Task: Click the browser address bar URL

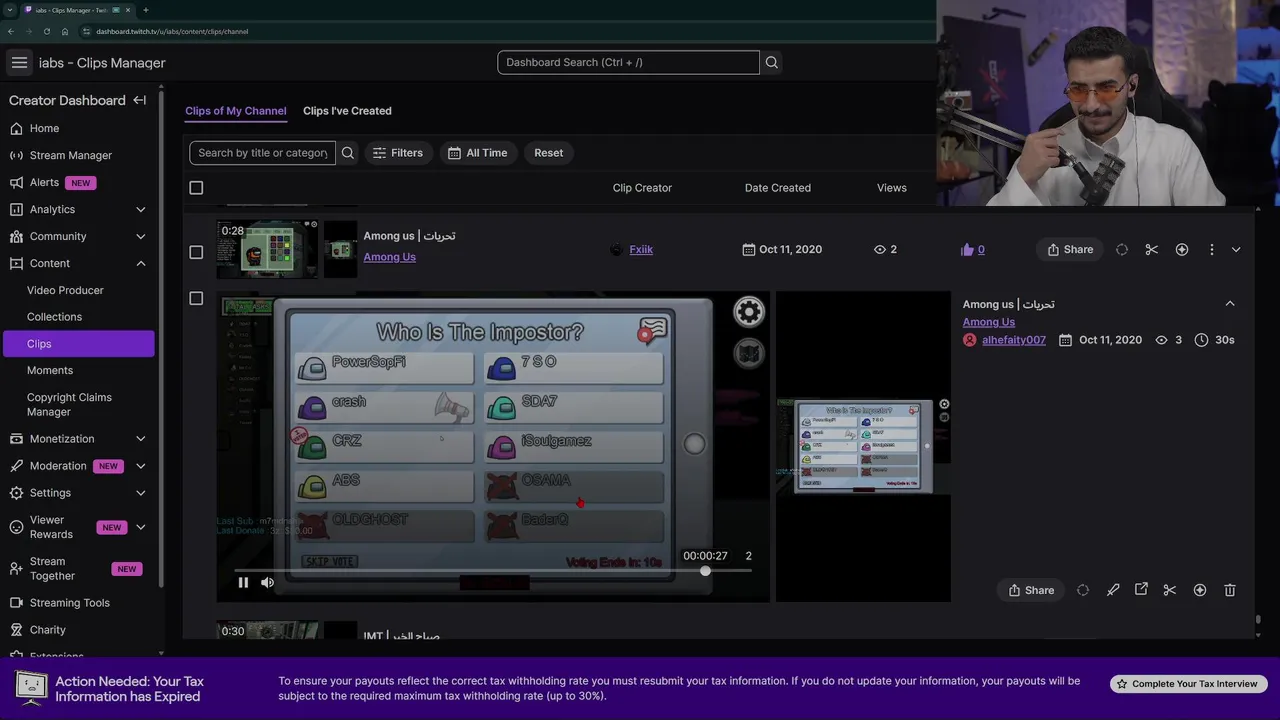Action: click(x=172, y=31)
